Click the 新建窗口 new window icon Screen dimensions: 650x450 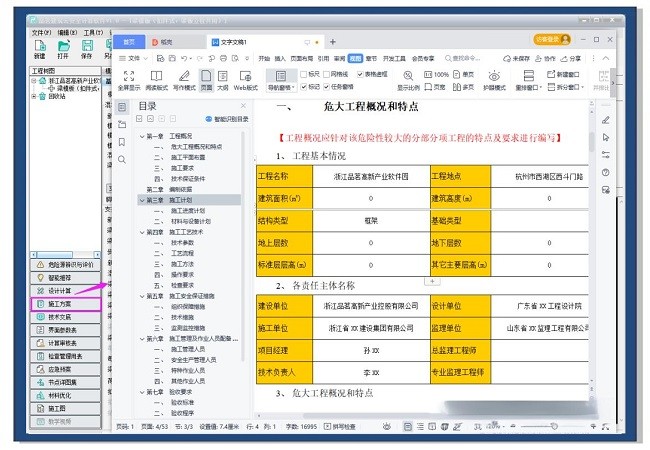[x=551, y=74]
